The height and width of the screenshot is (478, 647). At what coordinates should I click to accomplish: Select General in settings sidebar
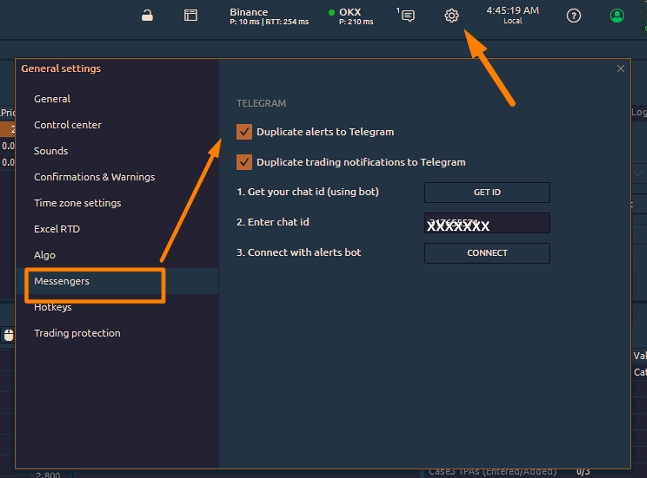(x=52, y=99)
